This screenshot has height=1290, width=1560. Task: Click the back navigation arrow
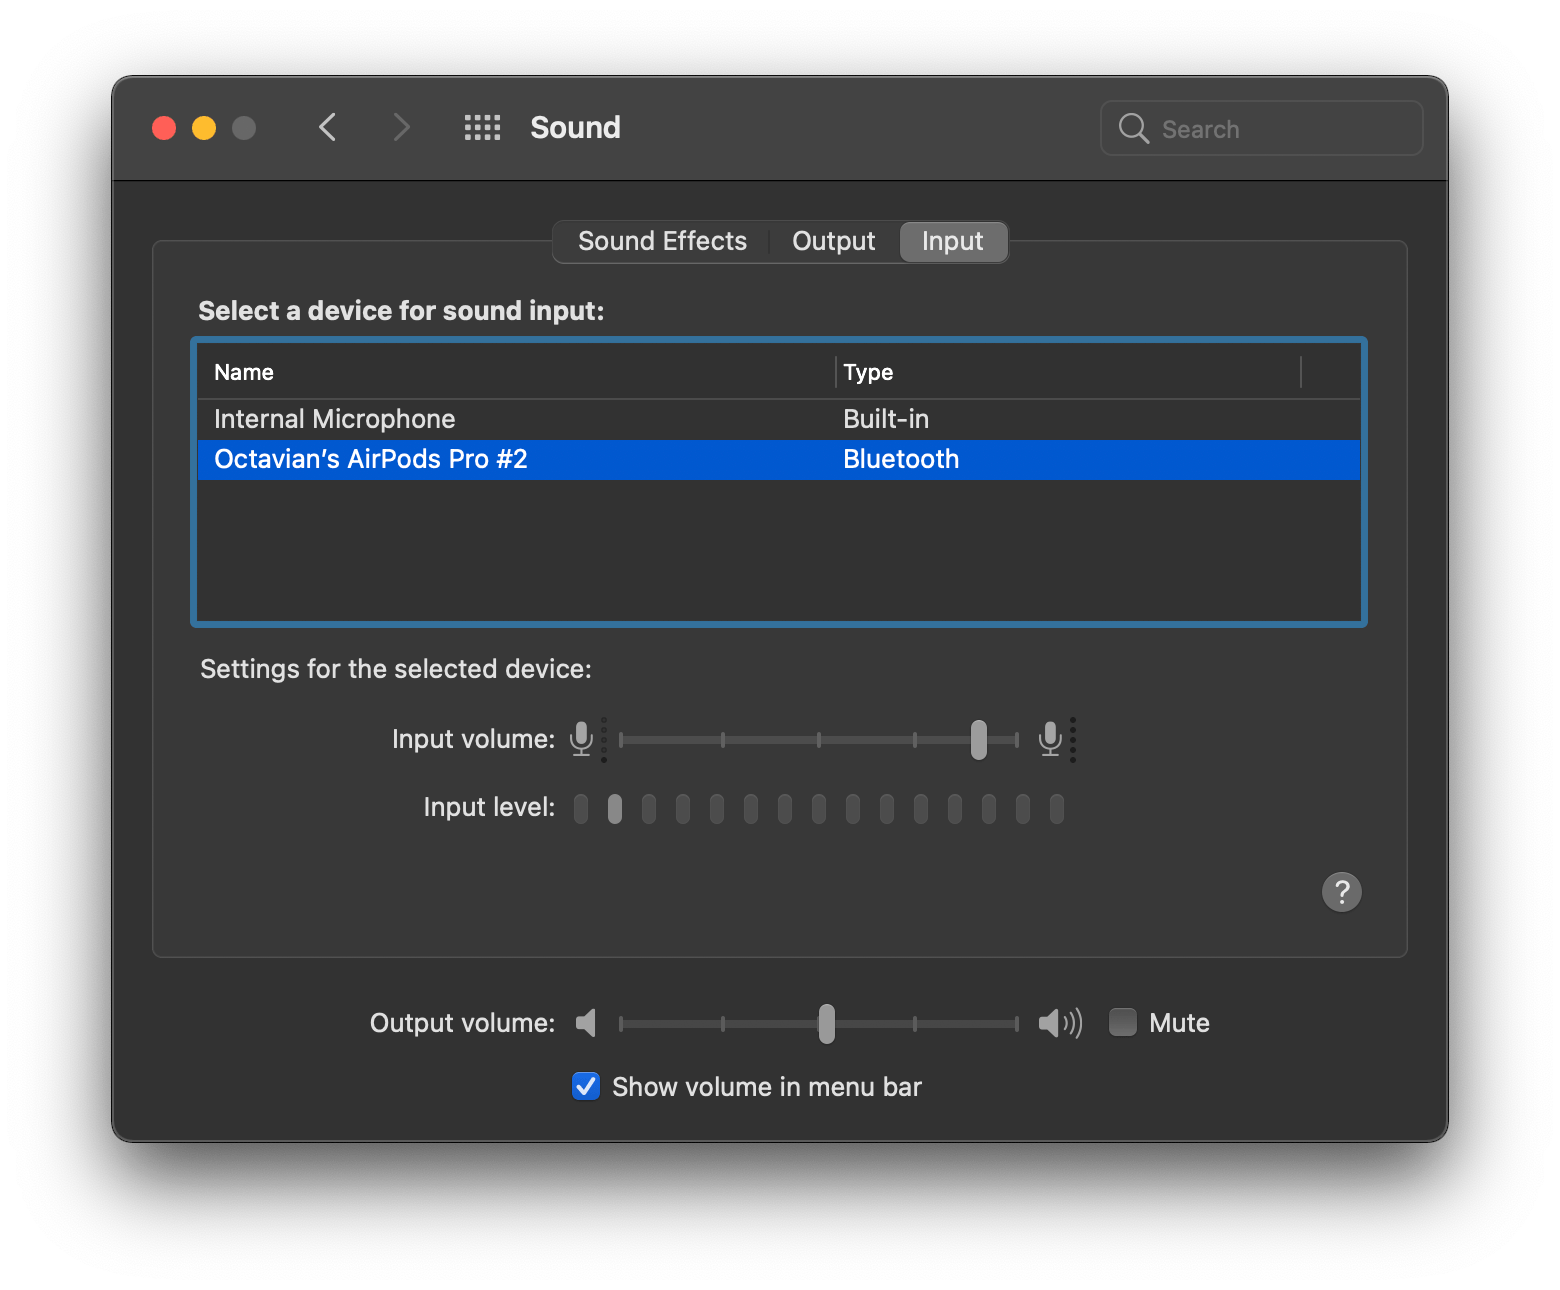click(x=327, y=127)
